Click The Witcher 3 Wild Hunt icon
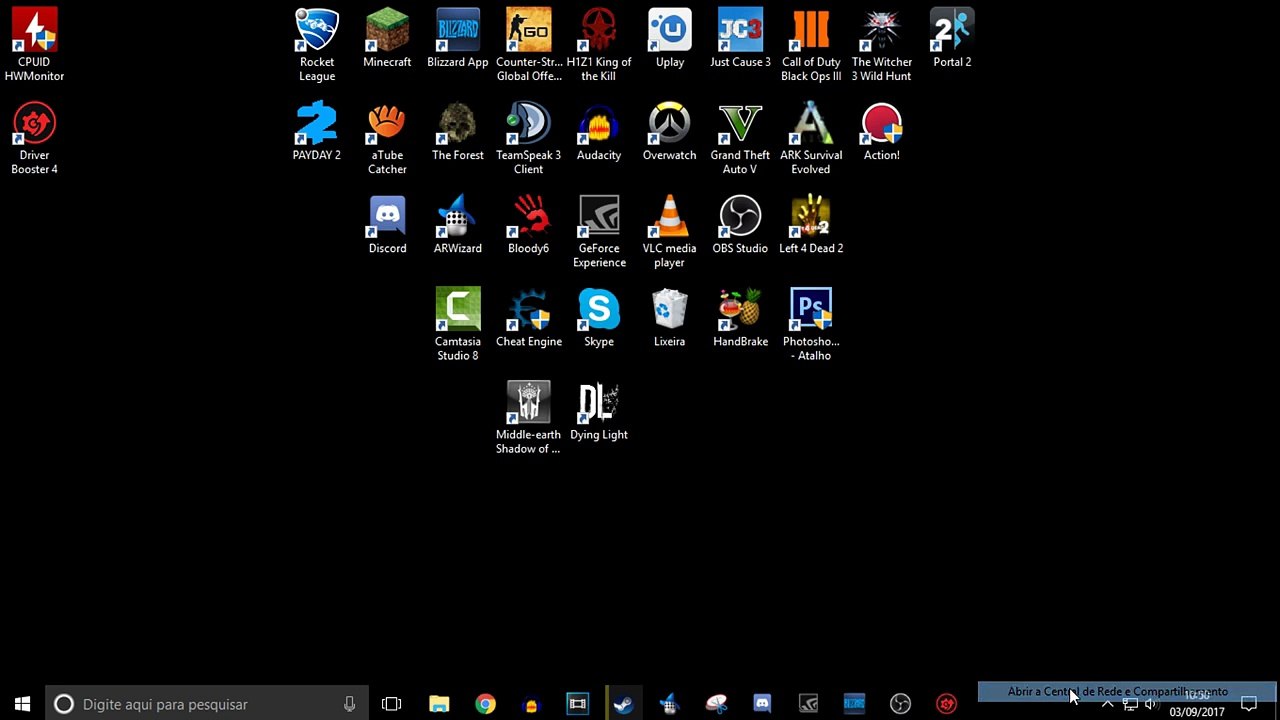Viewport: 1280px width, 720px height. coord(882,45)
